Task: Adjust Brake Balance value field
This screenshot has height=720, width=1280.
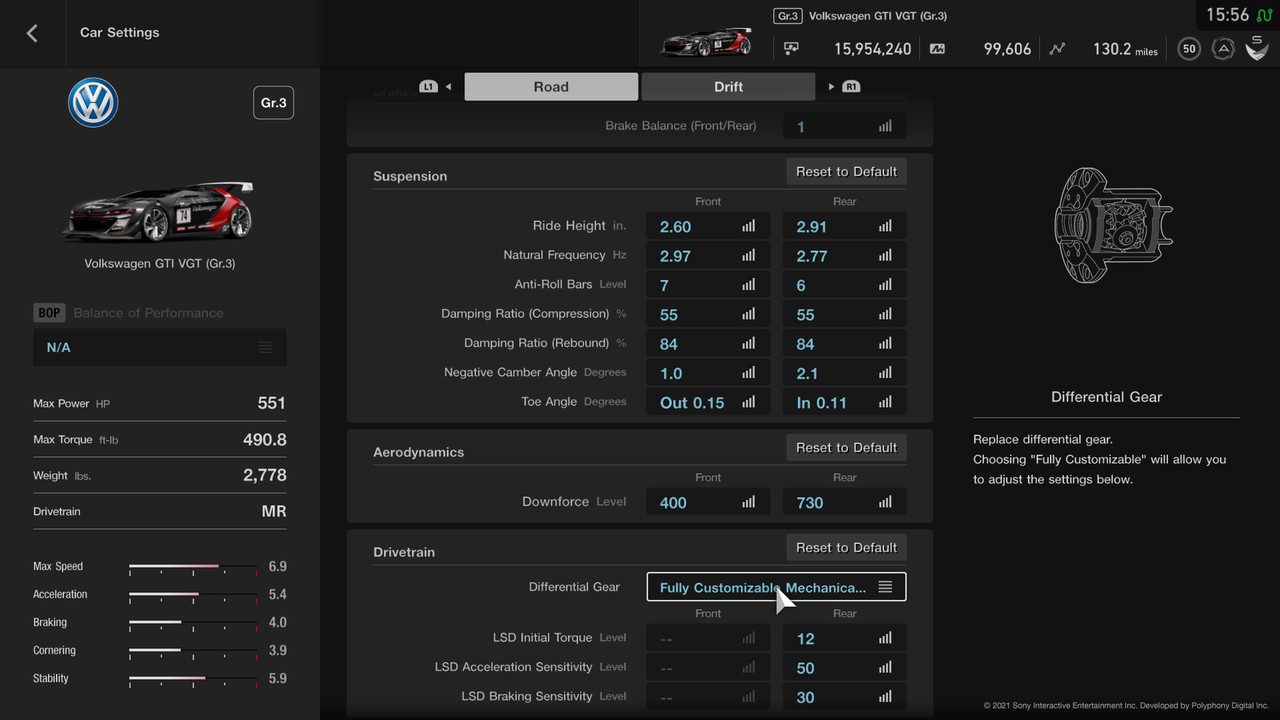Action: [x=845, y=126]
